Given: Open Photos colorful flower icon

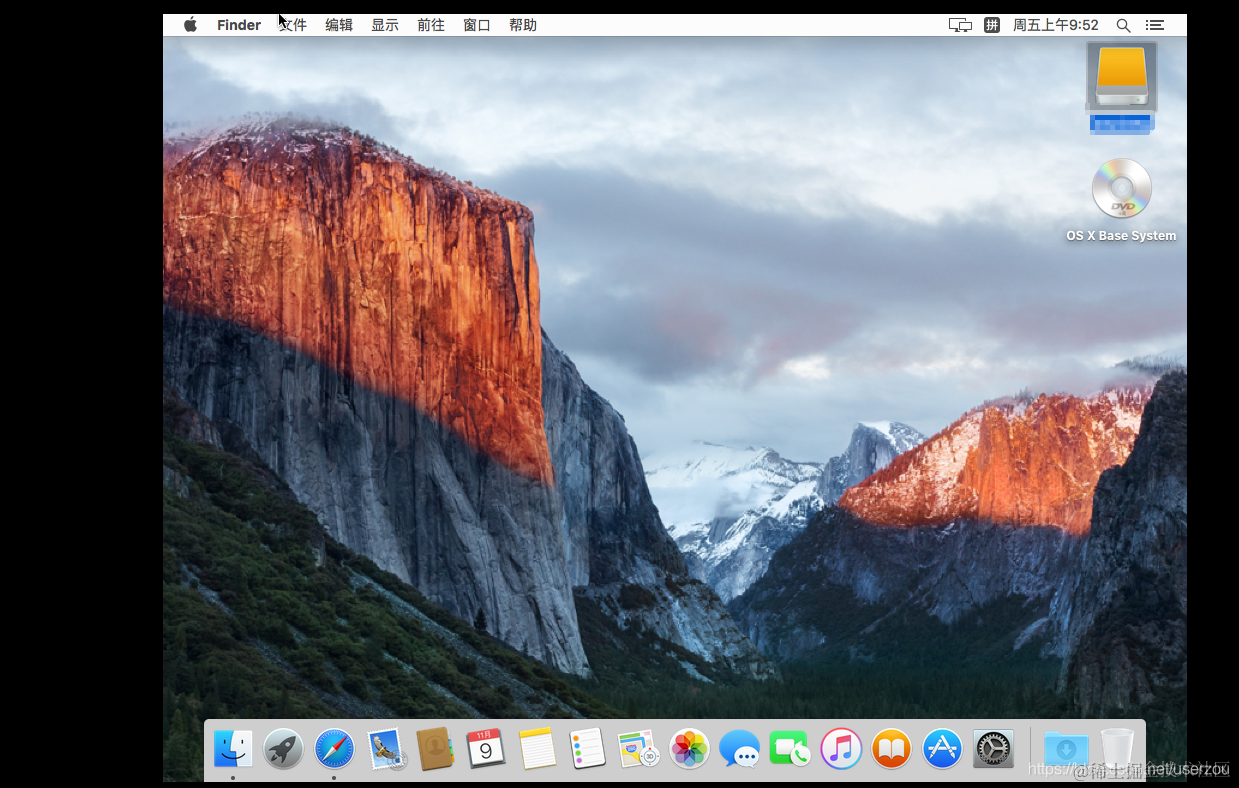Looking at the screenshot, I should click(x=689, y=748).
